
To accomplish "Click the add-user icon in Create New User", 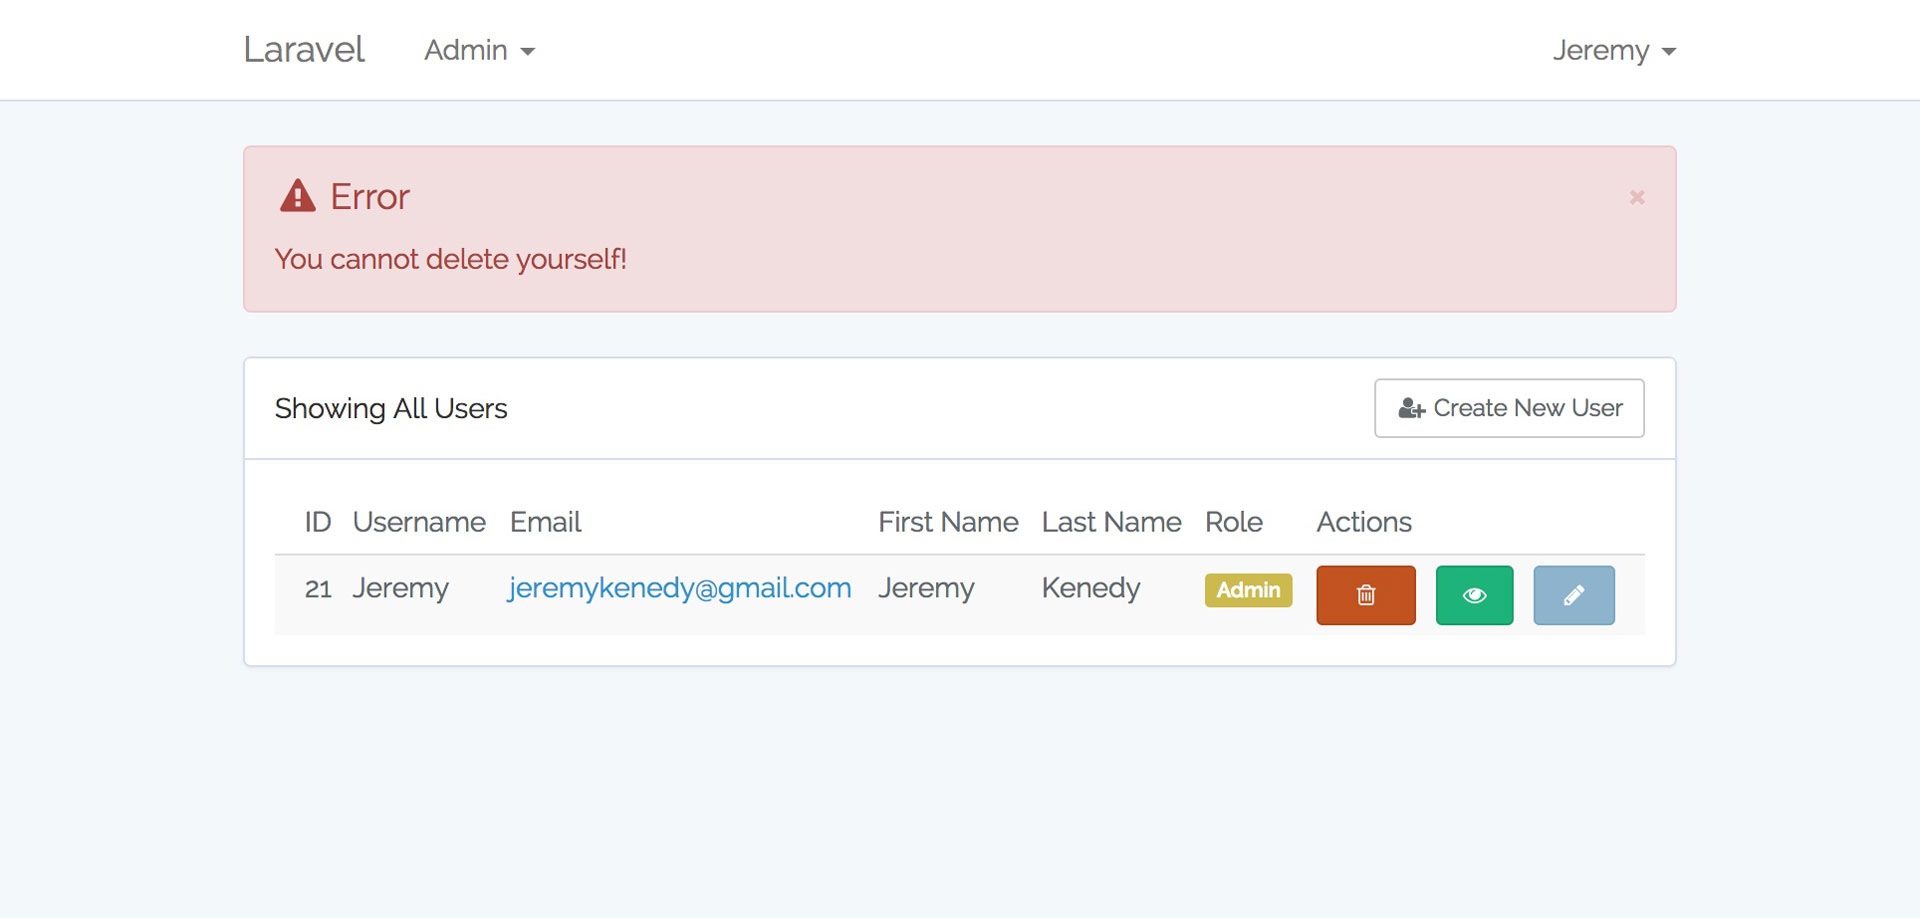I will click(1411, 408).
